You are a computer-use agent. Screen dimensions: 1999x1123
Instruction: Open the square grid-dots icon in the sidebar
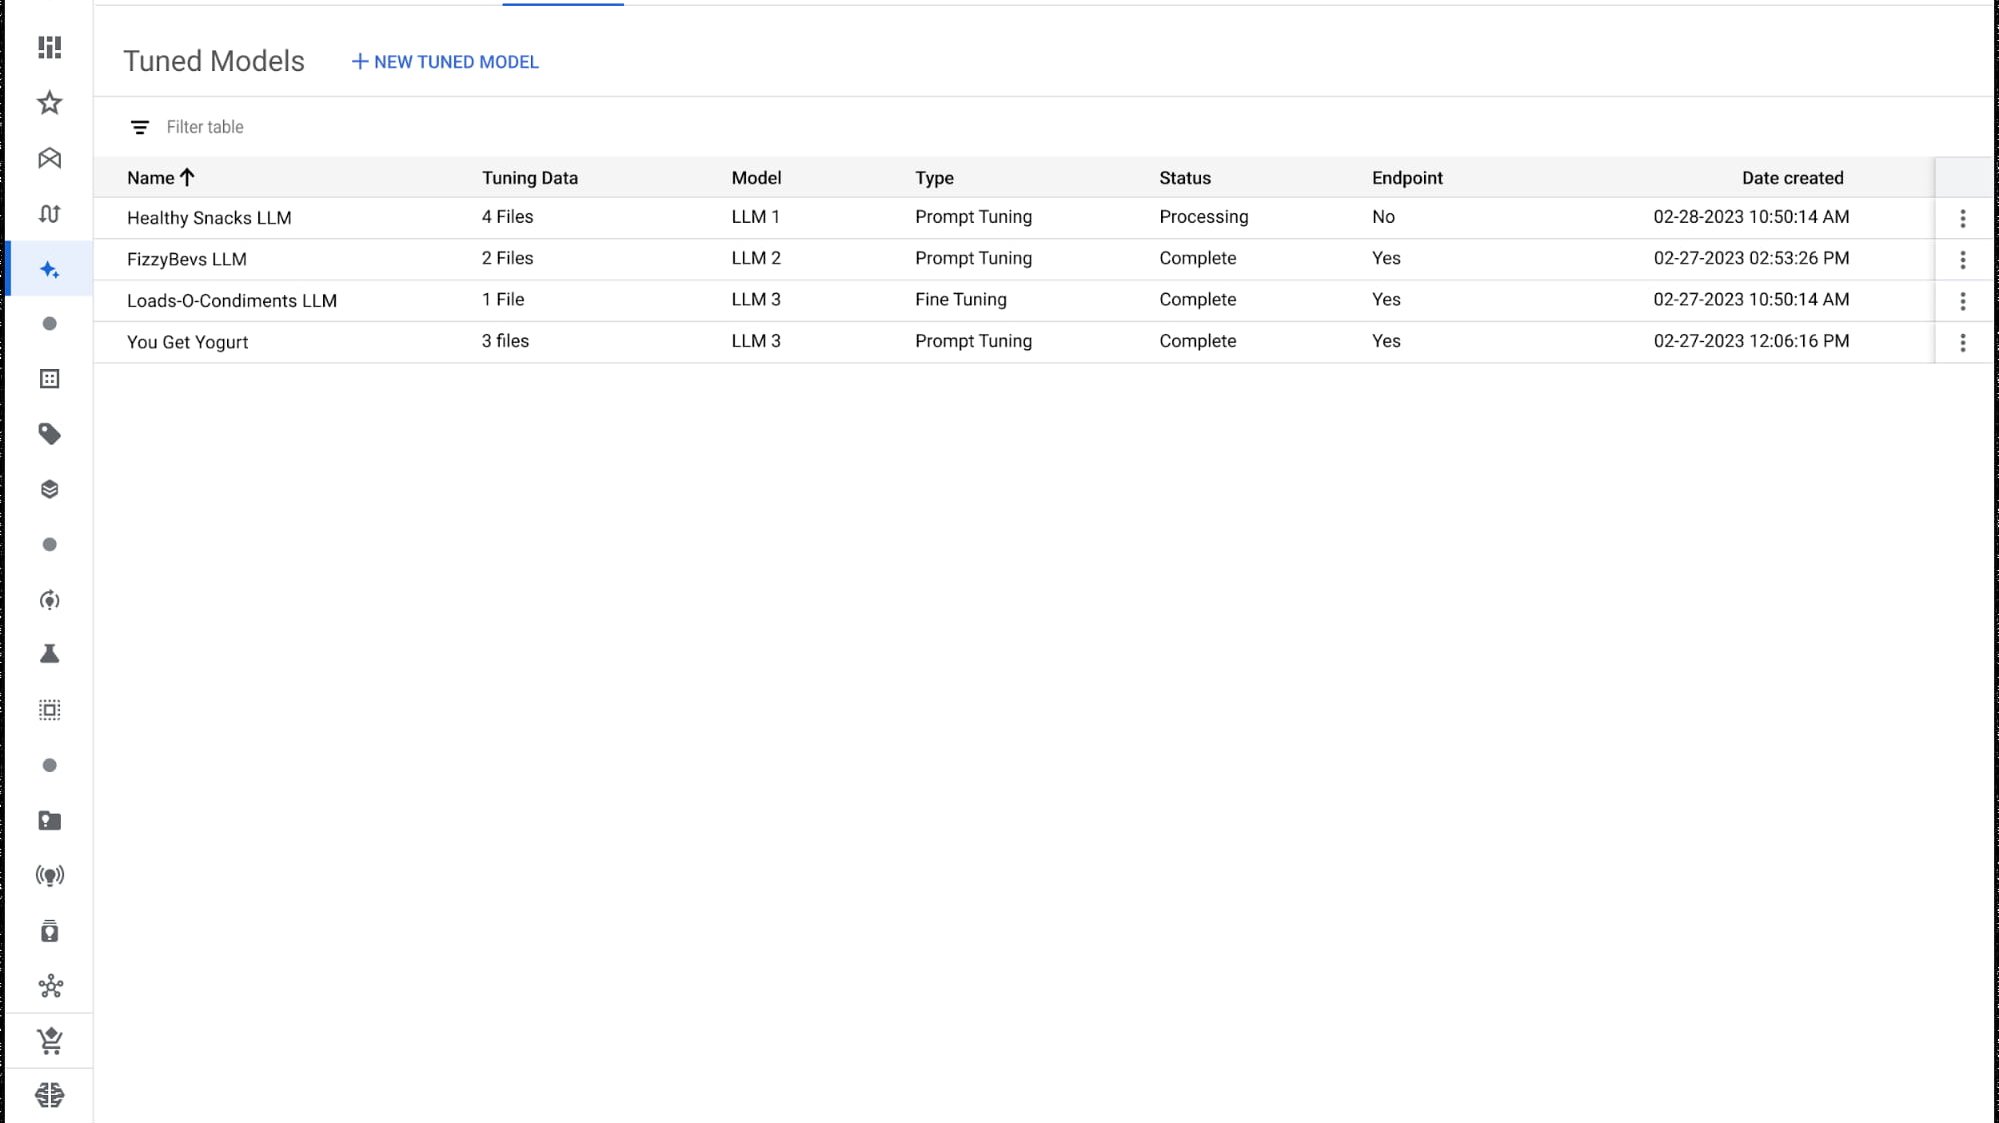point(49,379)
